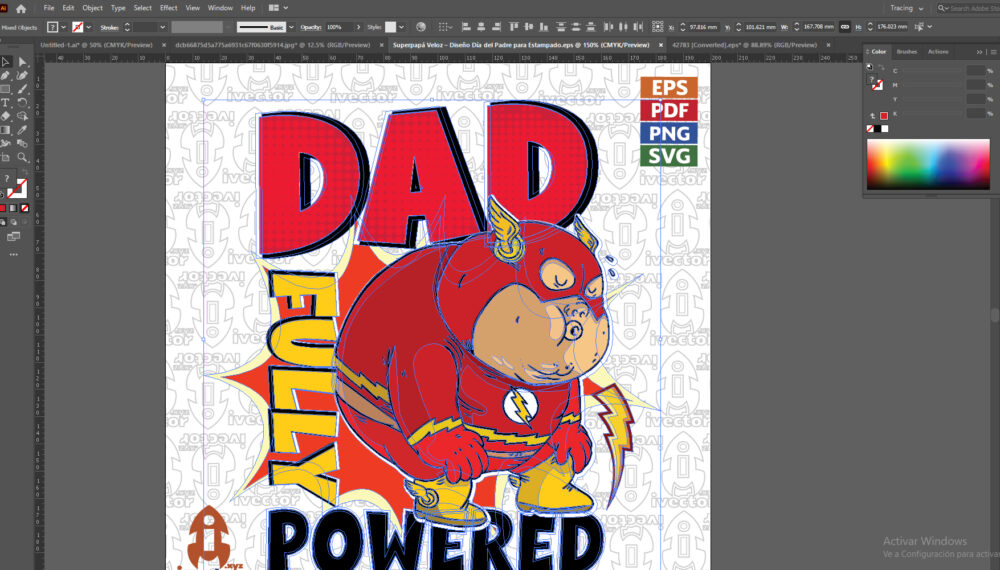Switch to the 42783 [Converted].eps tab
Viewport: 1000px width, 570px height.
744,45
